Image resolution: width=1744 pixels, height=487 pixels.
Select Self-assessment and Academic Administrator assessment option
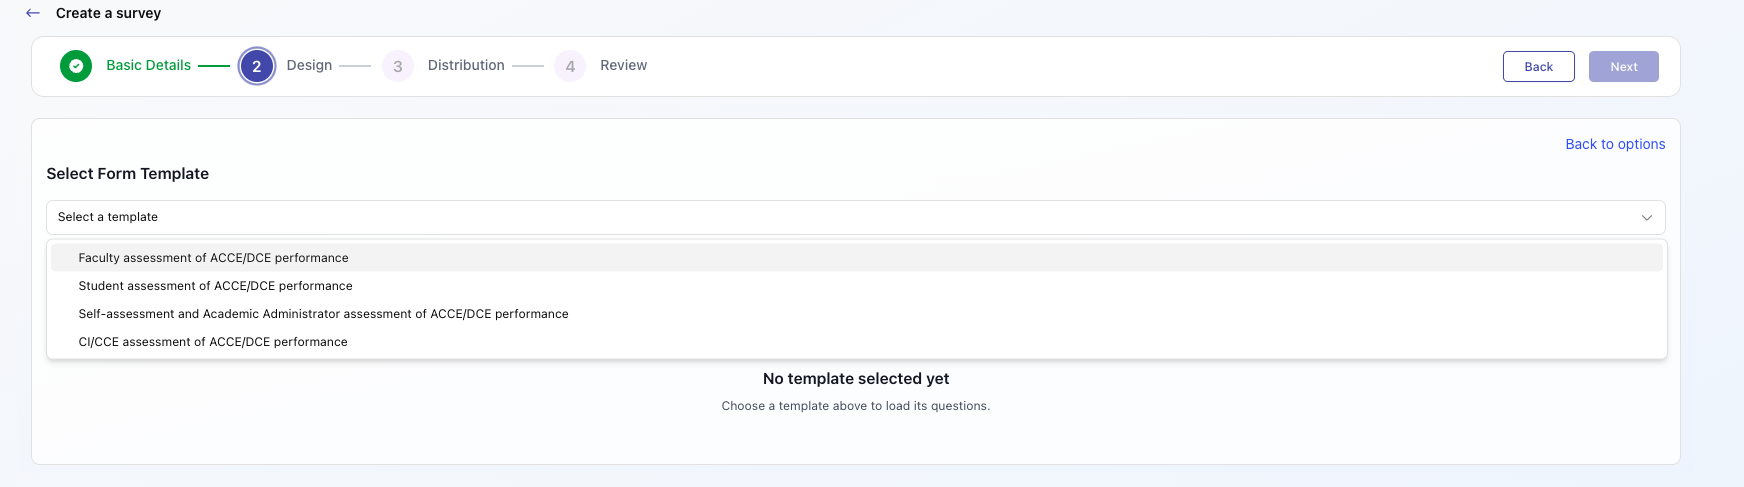[x=323, y=314]
